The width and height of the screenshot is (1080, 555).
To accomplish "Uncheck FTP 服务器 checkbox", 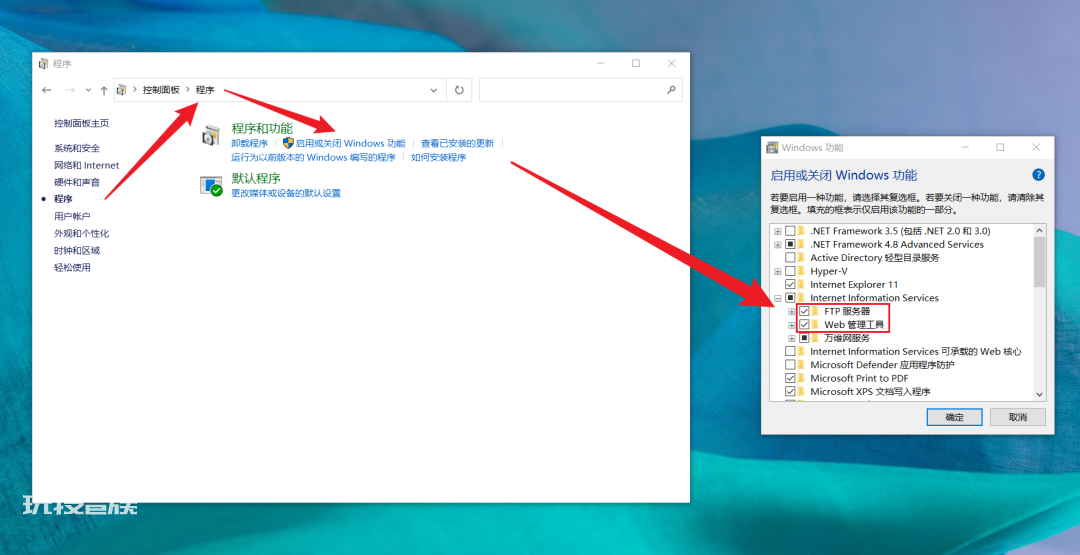I will tap(804, 311).
